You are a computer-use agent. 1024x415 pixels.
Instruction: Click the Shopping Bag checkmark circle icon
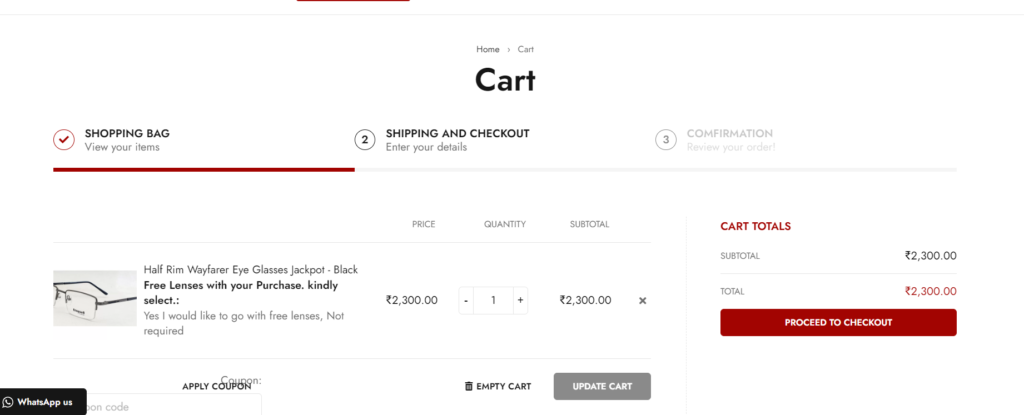64,139
